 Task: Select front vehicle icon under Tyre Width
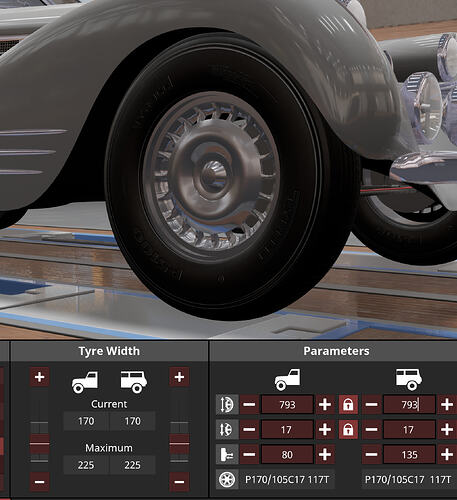pos(85,382)
